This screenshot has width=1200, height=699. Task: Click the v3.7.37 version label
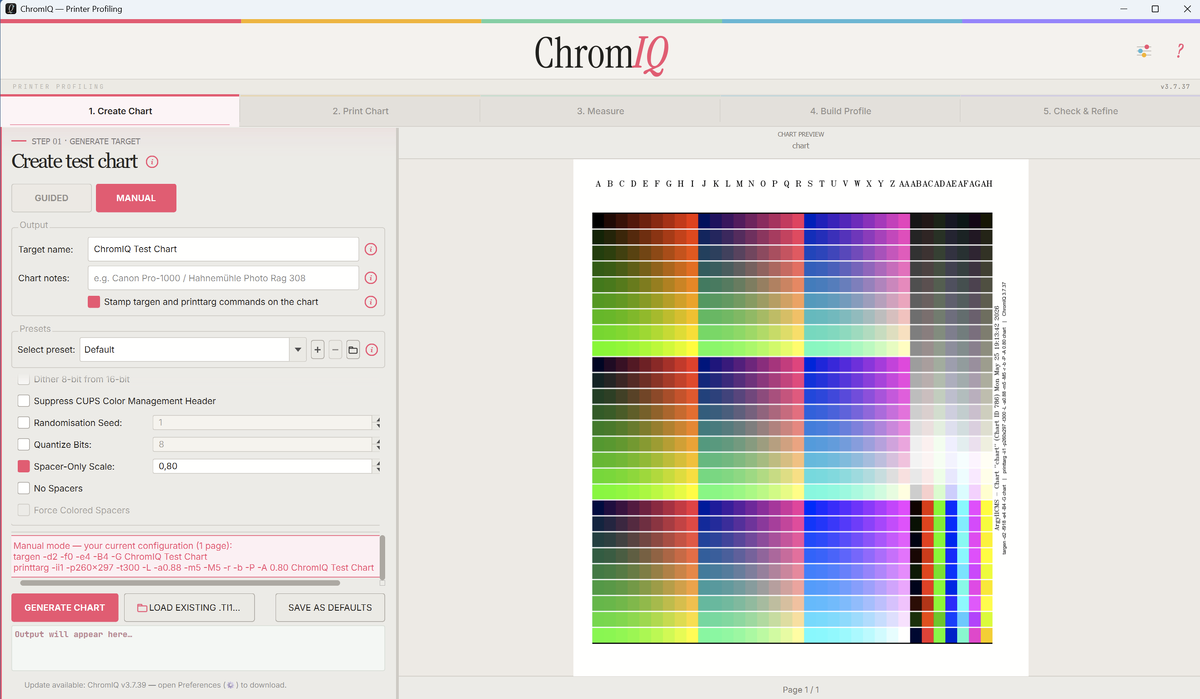(x=1175, y=87)
